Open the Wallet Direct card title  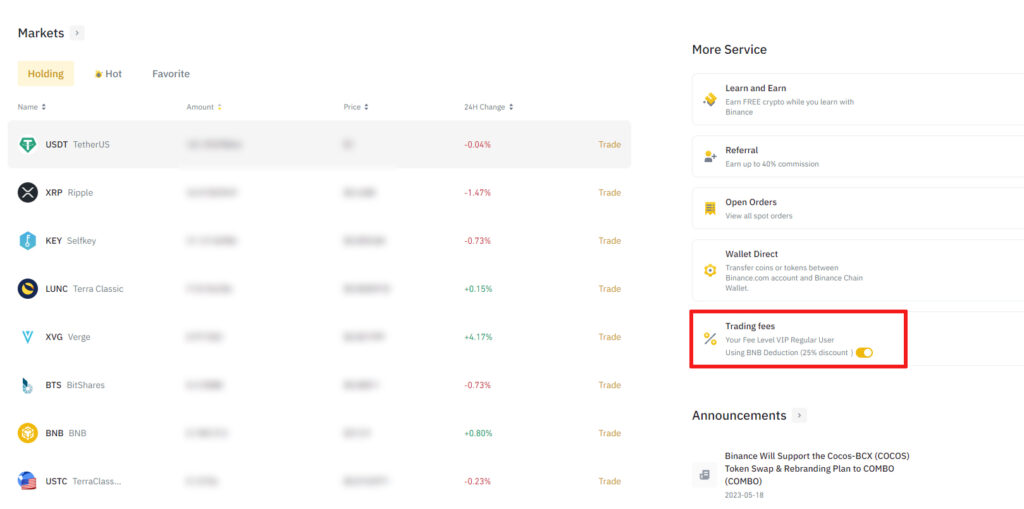tap(752, 254)
